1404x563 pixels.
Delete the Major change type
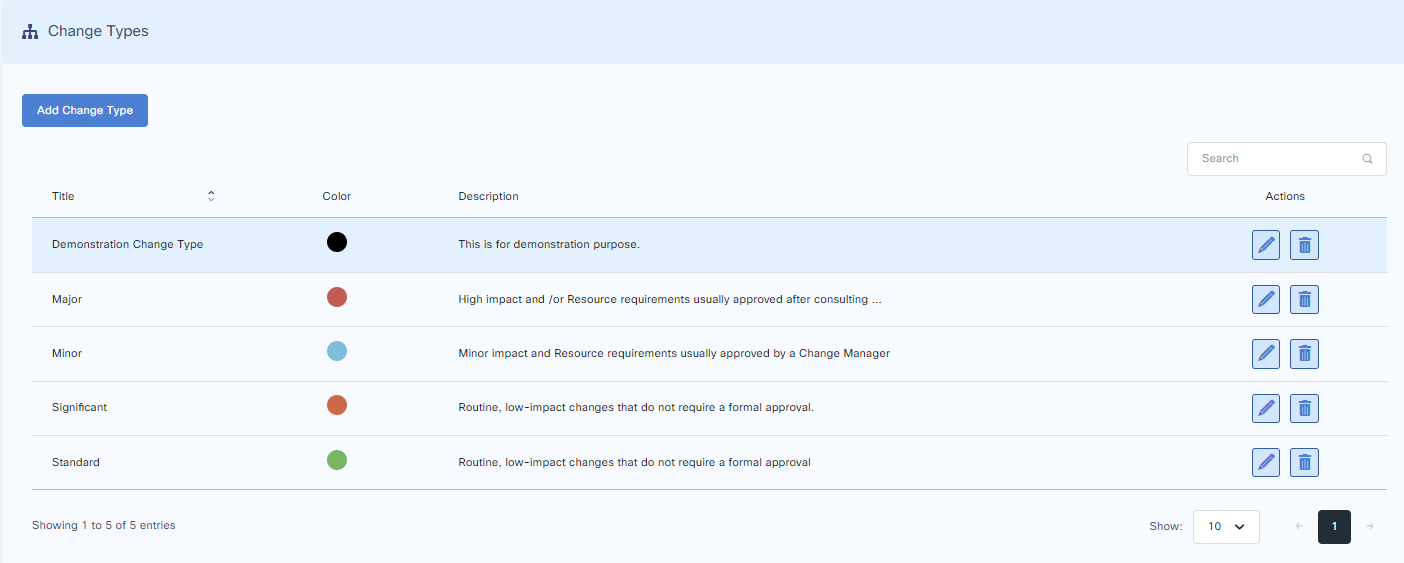1304,299
